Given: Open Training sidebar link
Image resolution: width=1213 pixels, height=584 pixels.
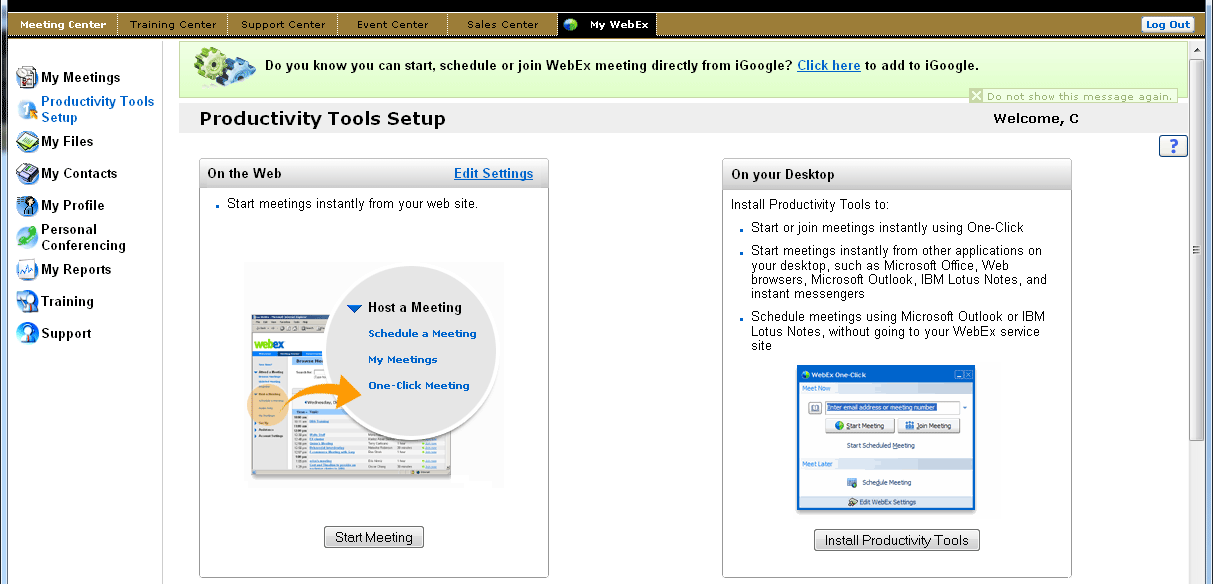Looking at the screenshot, I should pos(67,301).
